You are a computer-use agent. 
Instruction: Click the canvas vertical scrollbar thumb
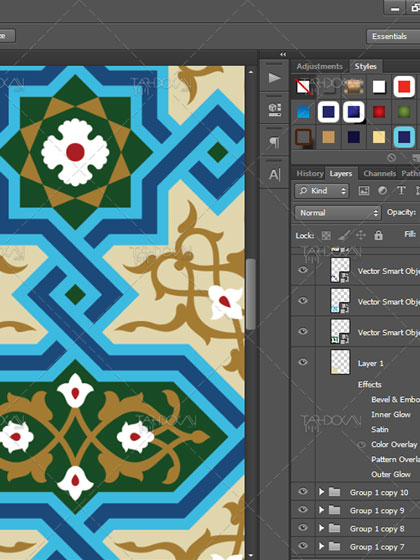pyautogui.click(x=251, y=294)
